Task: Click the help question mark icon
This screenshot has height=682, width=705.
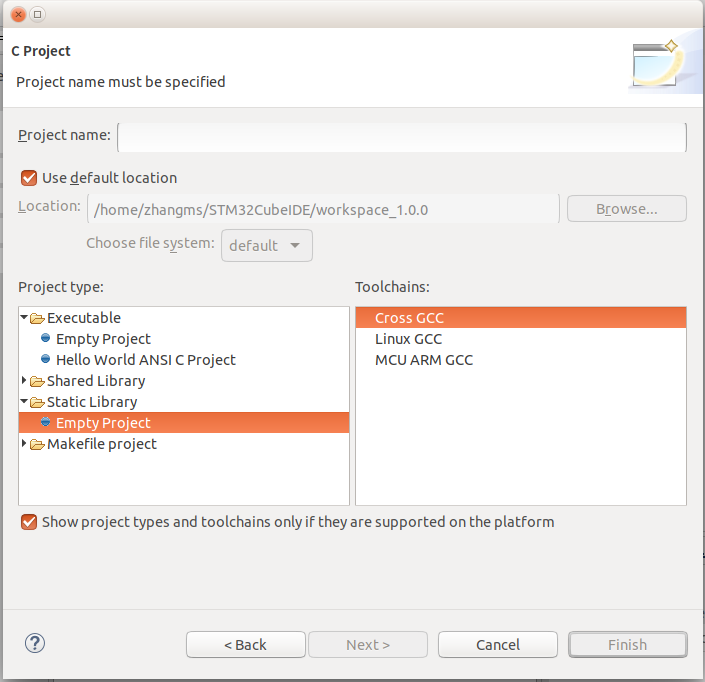Action: pyautogui.click(x=34, y=643)
